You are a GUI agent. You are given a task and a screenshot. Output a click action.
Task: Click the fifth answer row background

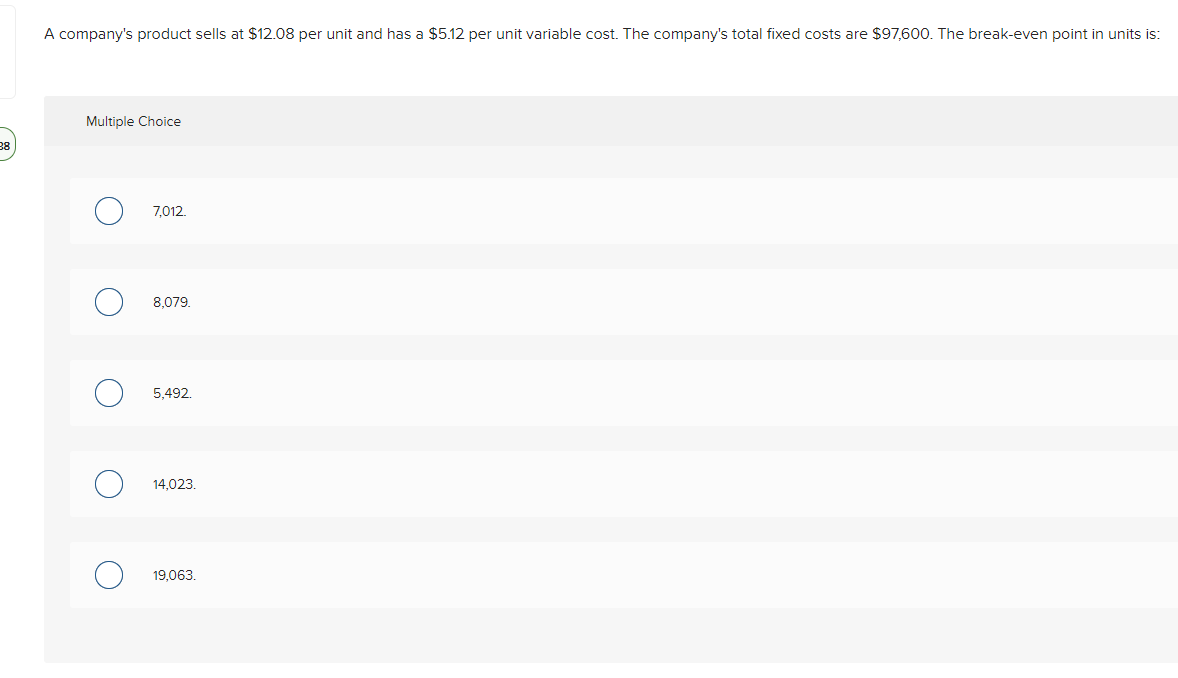tap(600, 575)
